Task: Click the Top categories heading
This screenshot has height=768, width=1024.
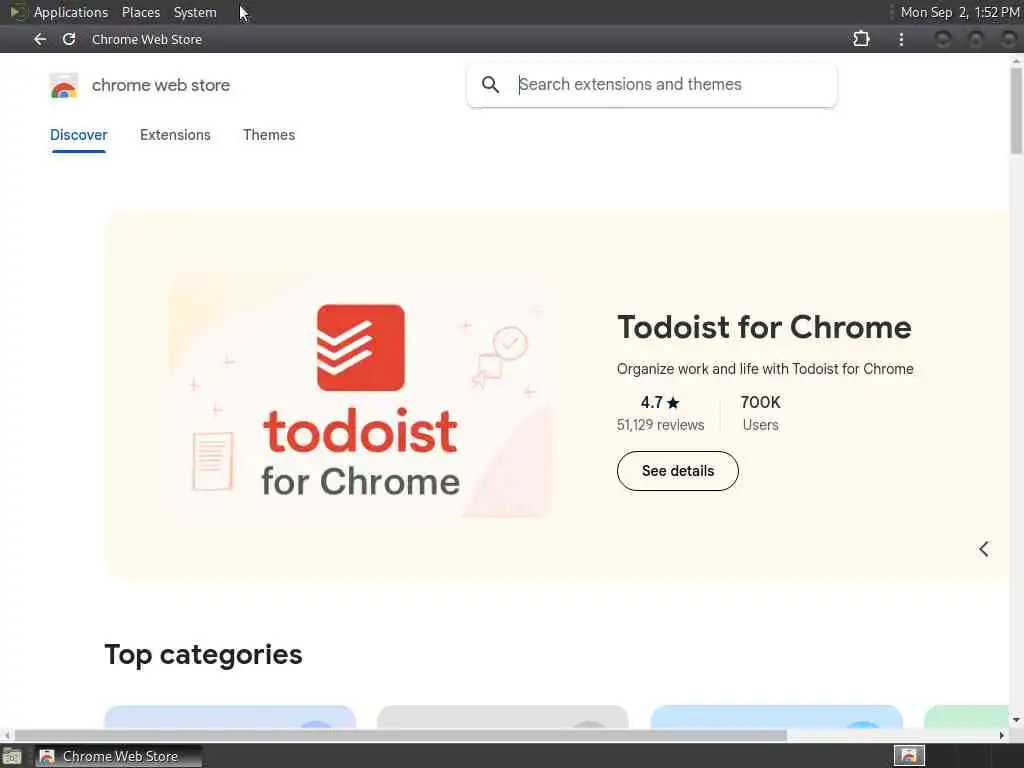Action: [203, 655]
